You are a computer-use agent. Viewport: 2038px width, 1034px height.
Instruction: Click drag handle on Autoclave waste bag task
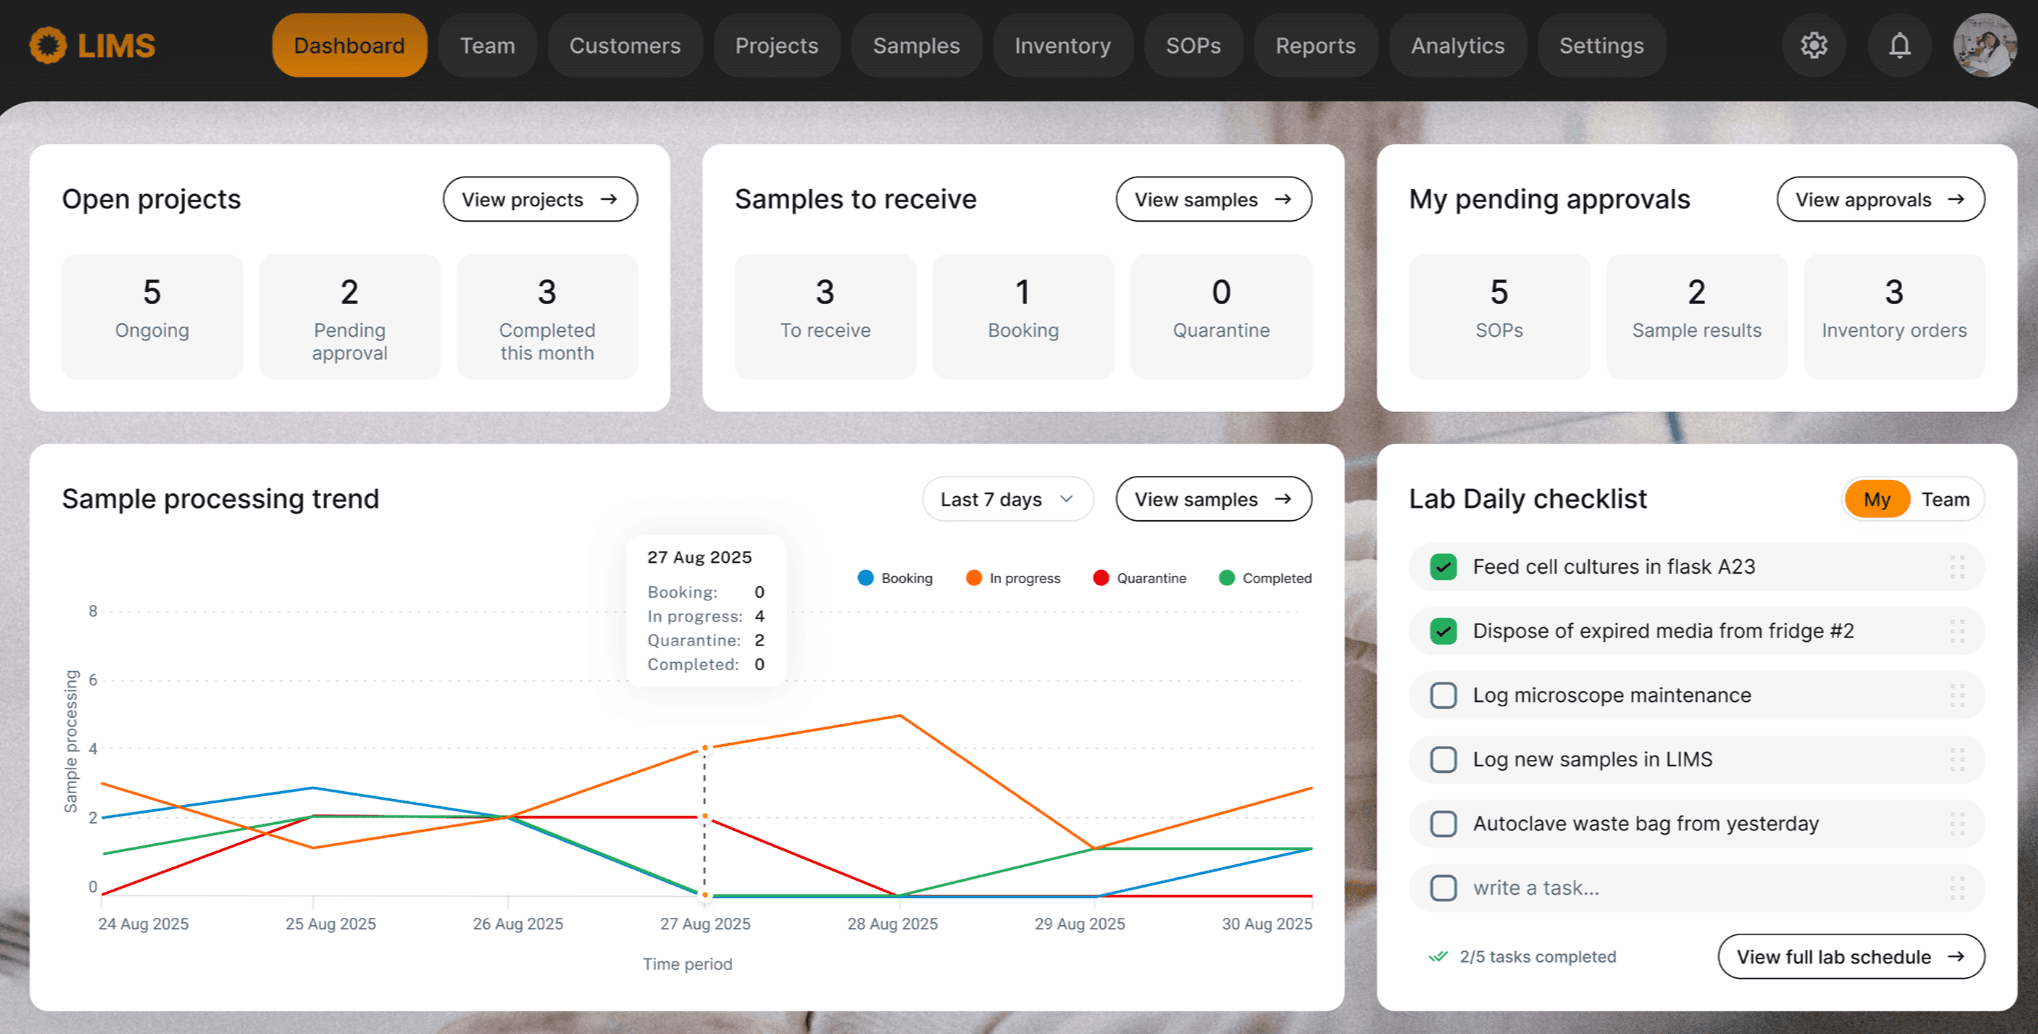click(x=1957, y=824)
